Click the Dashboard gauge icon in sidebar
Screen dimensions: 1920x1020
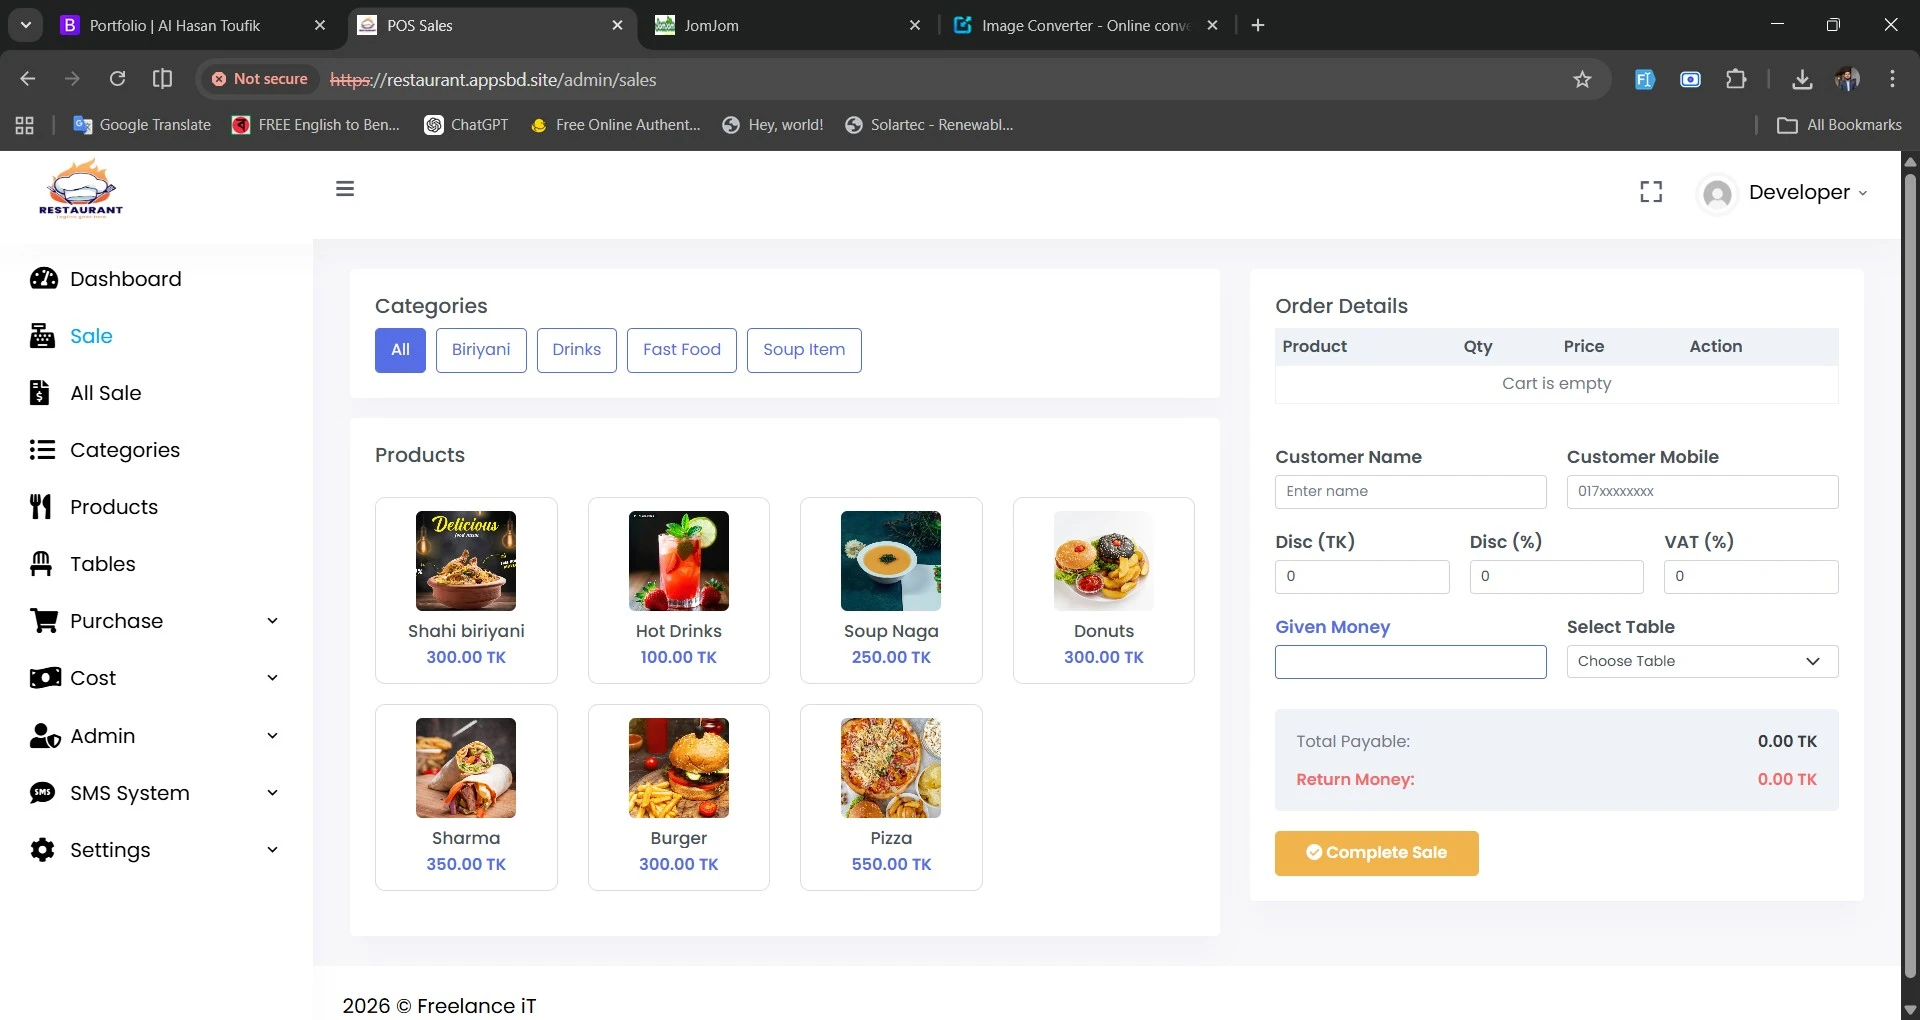coord(43,279)
